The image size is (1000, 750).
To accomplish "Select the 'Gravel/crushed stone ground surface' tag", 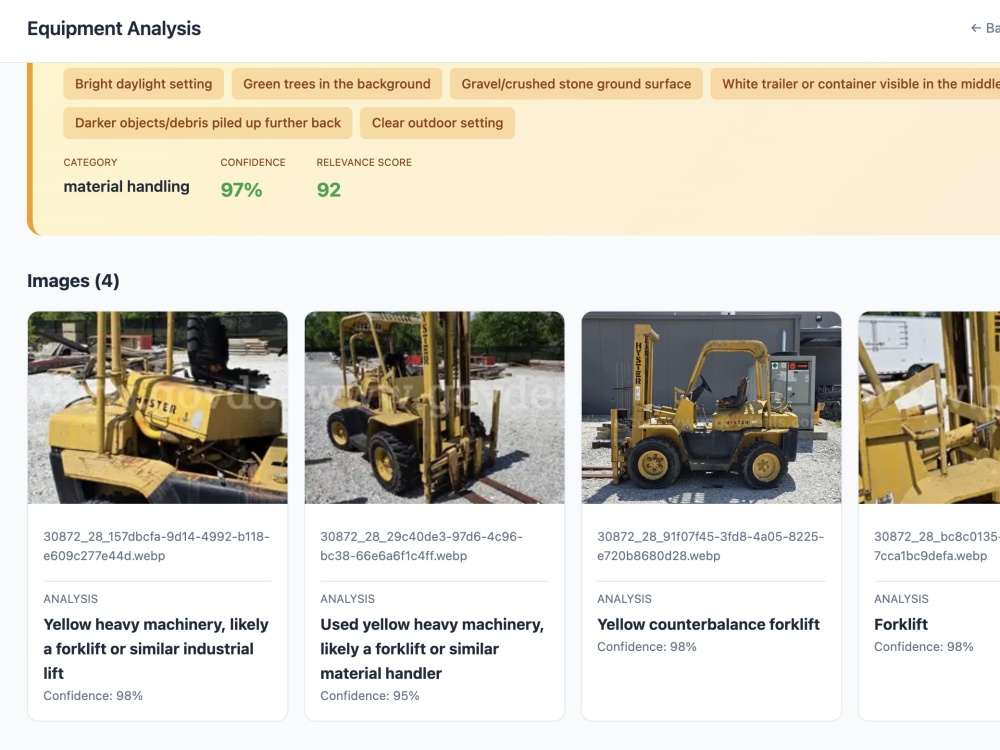I will pyautogui.click(x=576, y=84).
